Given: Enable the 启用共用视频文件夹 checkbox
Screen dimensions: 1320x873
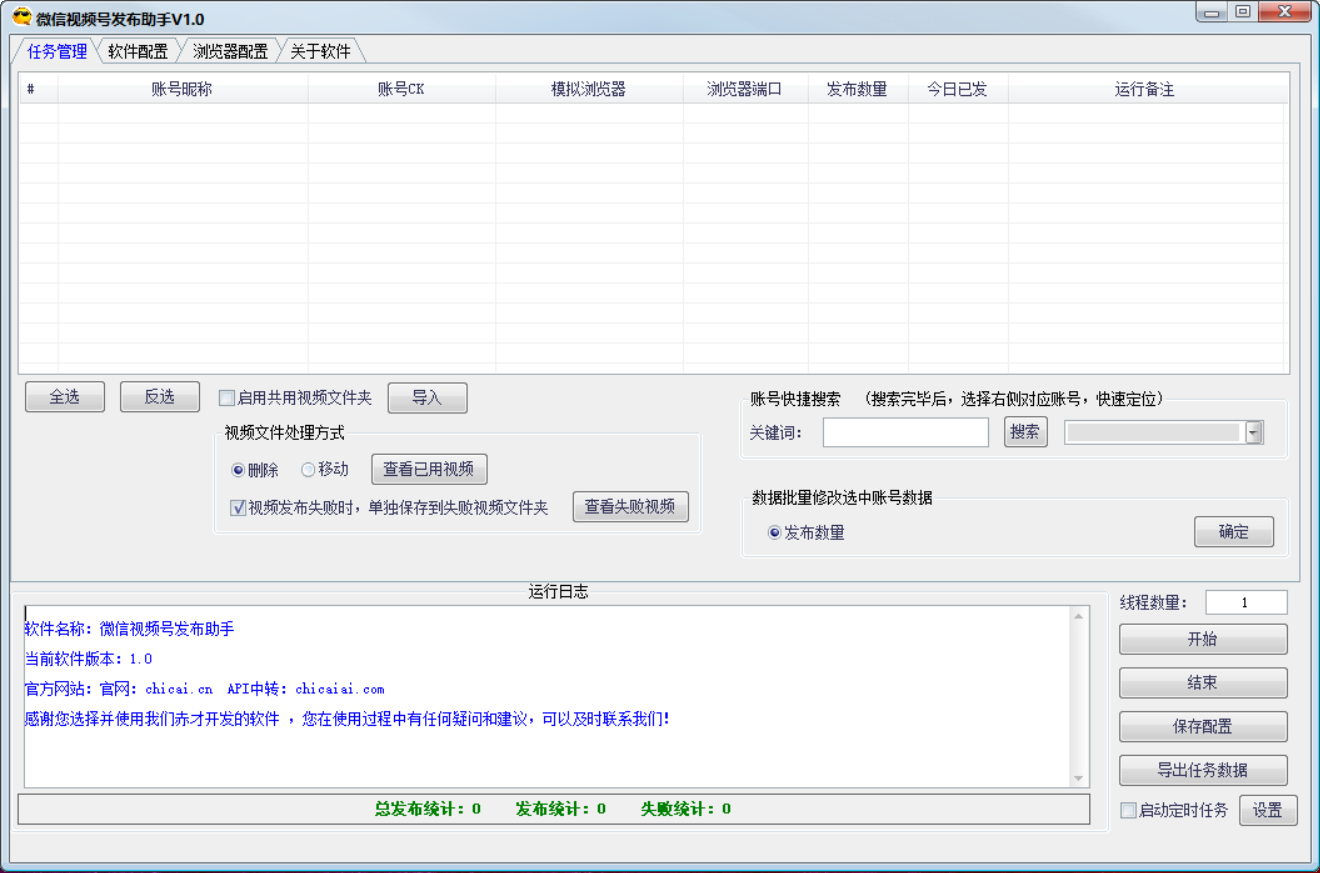Looking at the screenshot, I should pyautogui.click(x=227, y=398).
